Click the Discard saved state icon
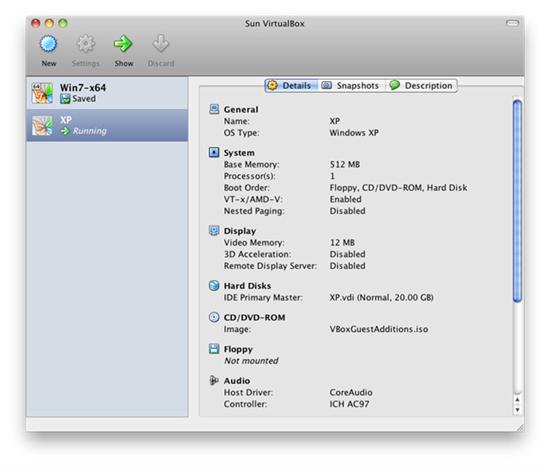 pyautogui.click(x=161, y=44)
